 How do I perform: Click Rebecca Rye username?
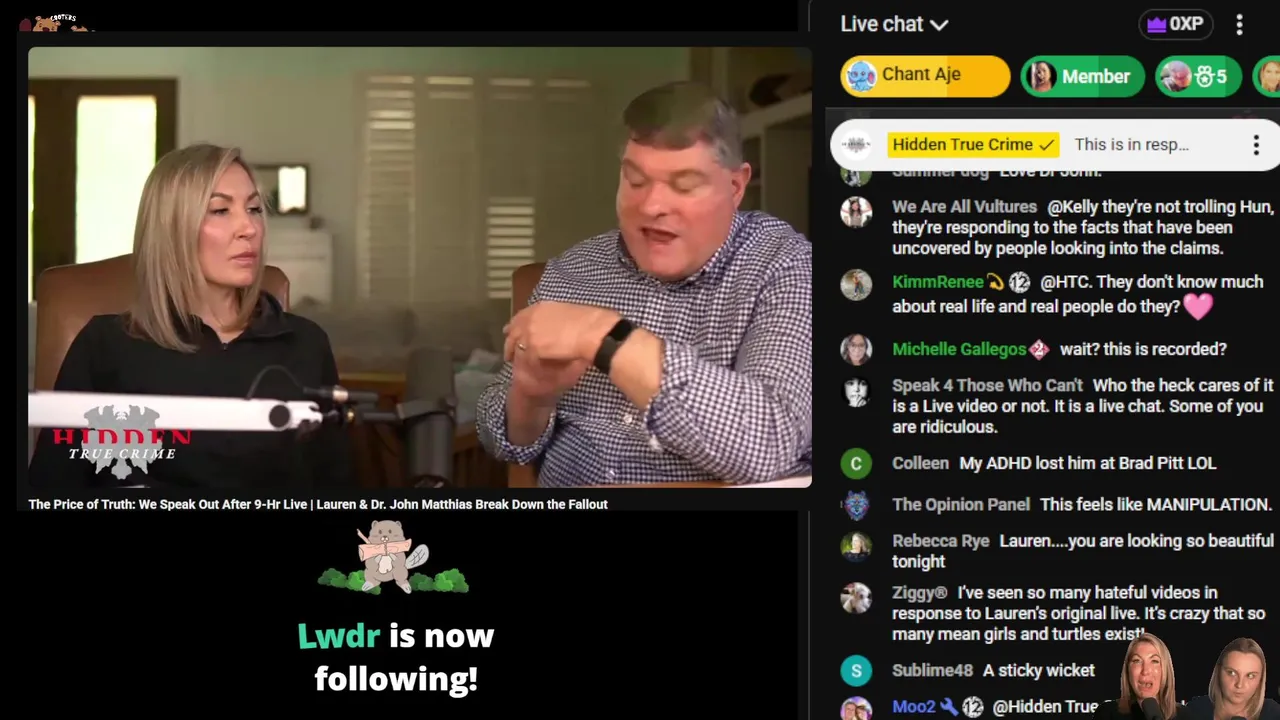pyautogui.click(x=940, y=541)
